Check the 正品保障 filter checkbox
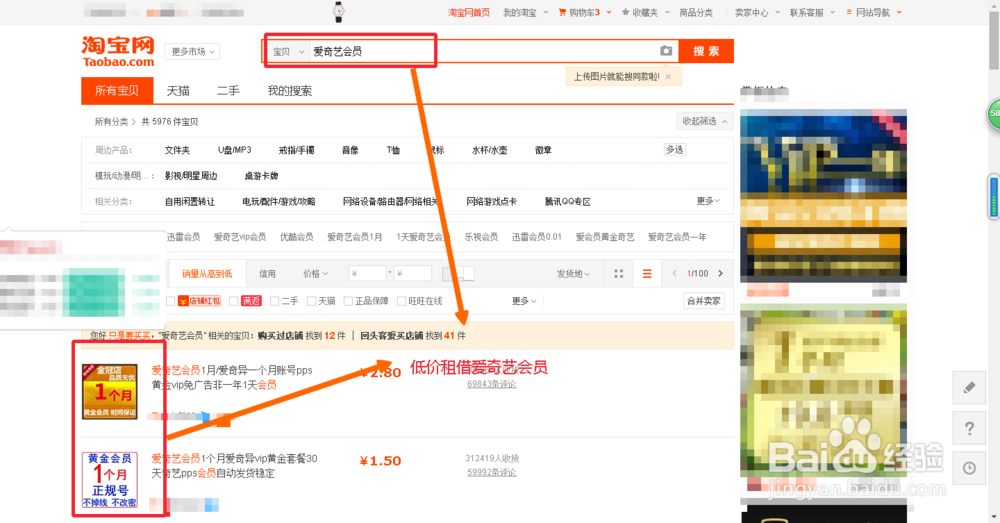 [348, 301]
